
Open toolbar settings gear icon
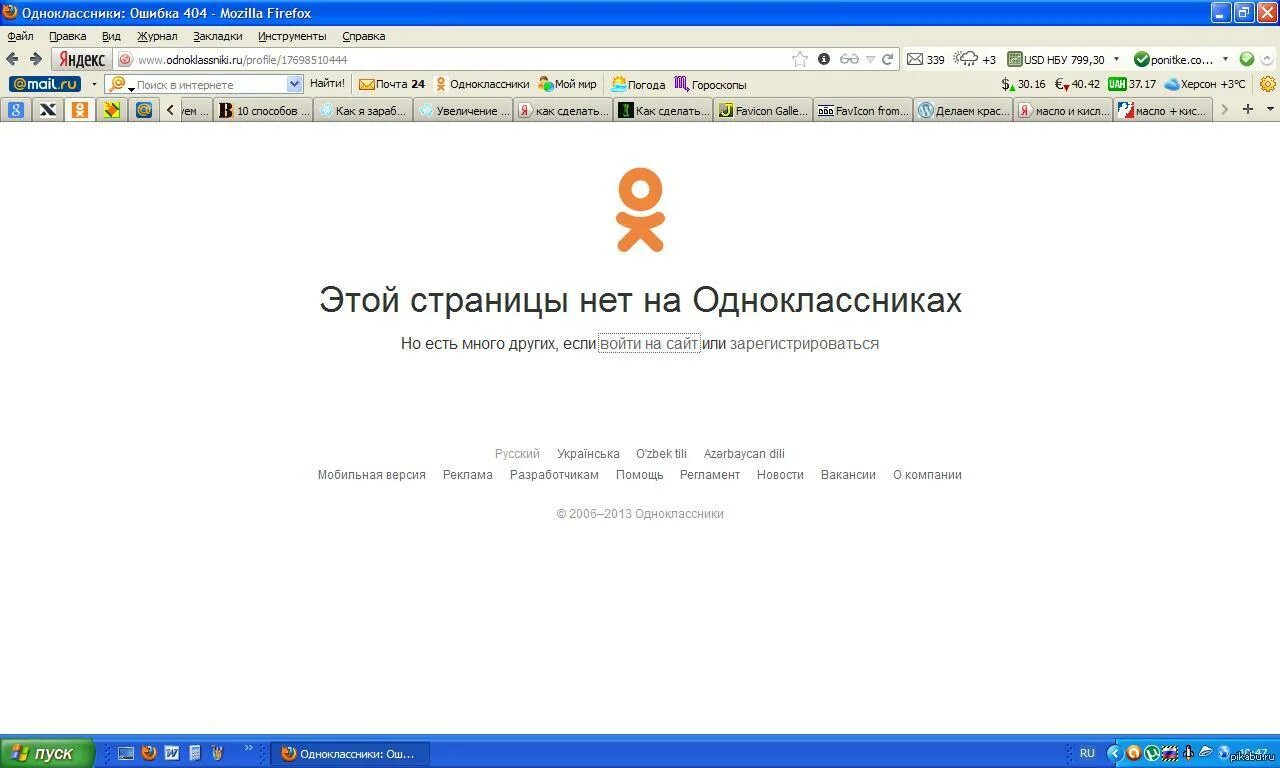1268,84
